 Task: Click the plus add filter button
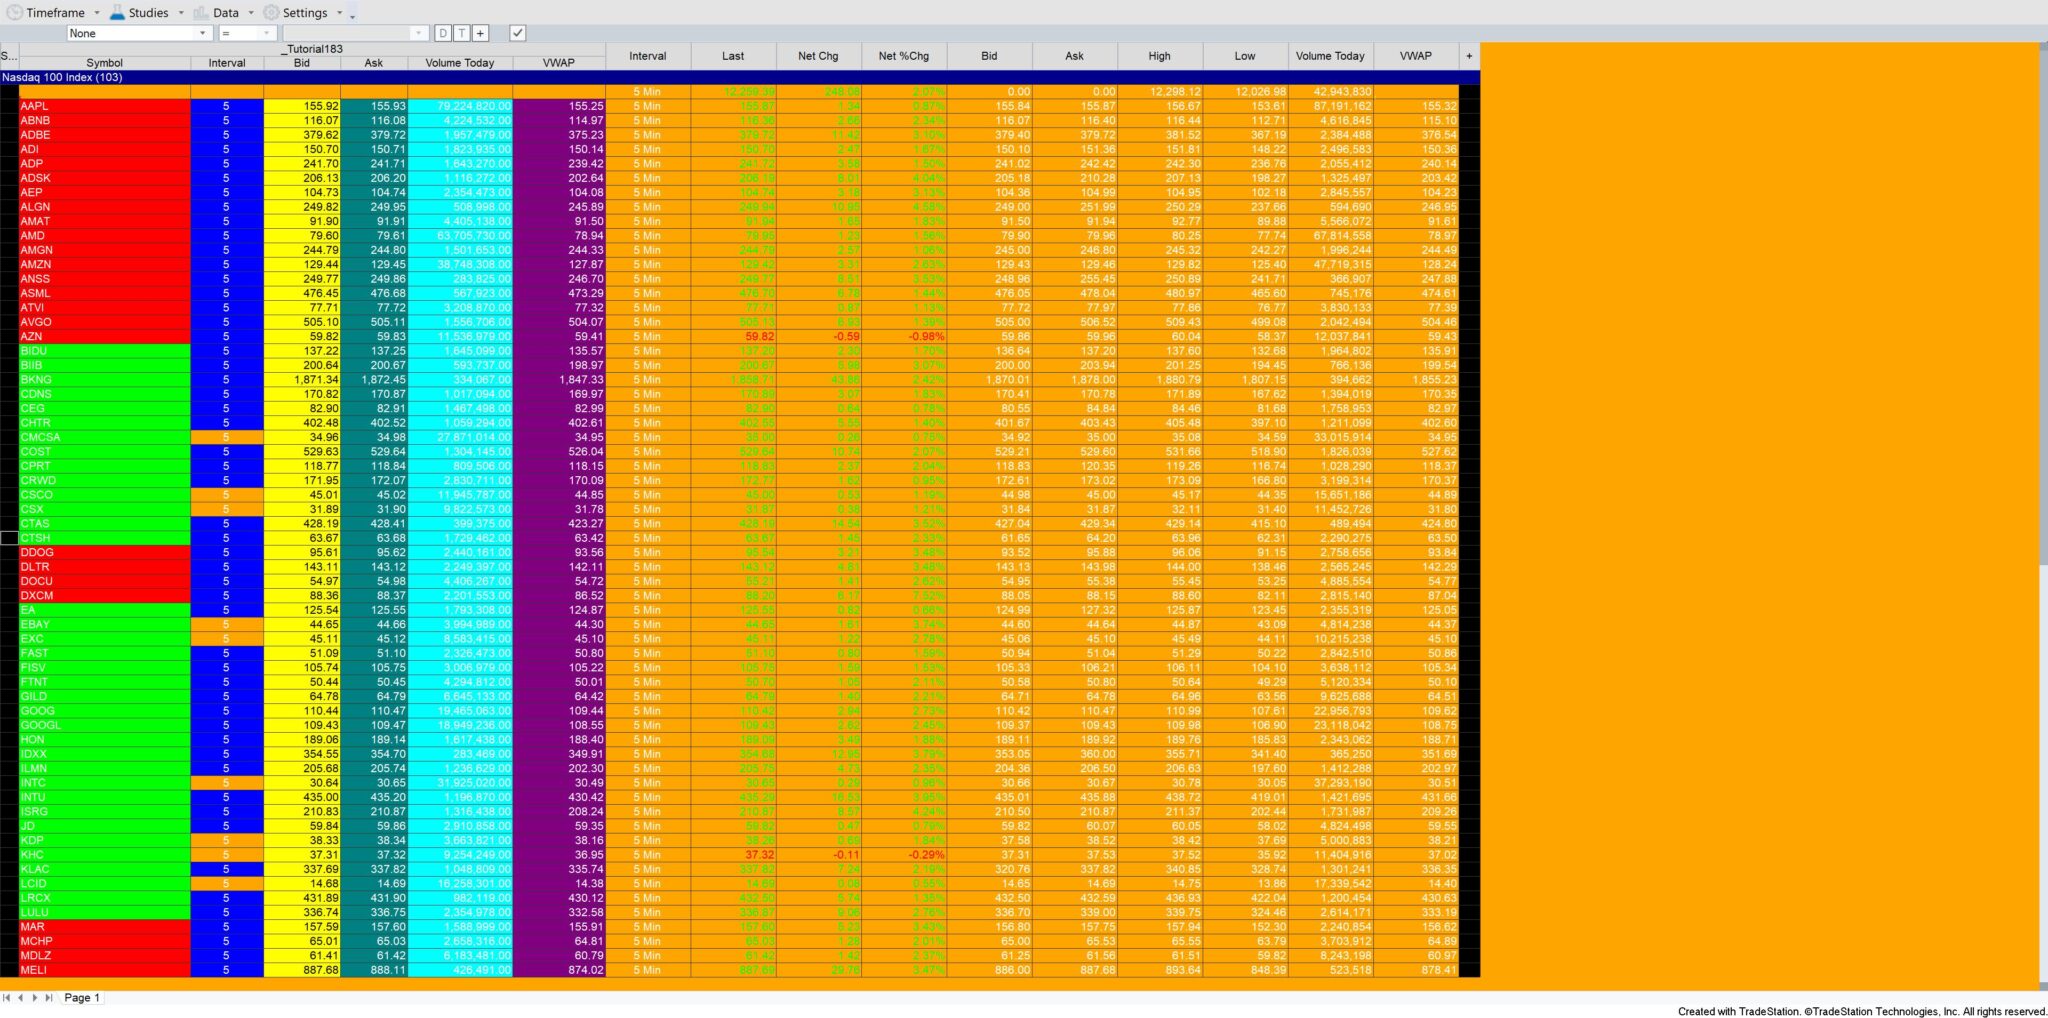click(481, 33)
